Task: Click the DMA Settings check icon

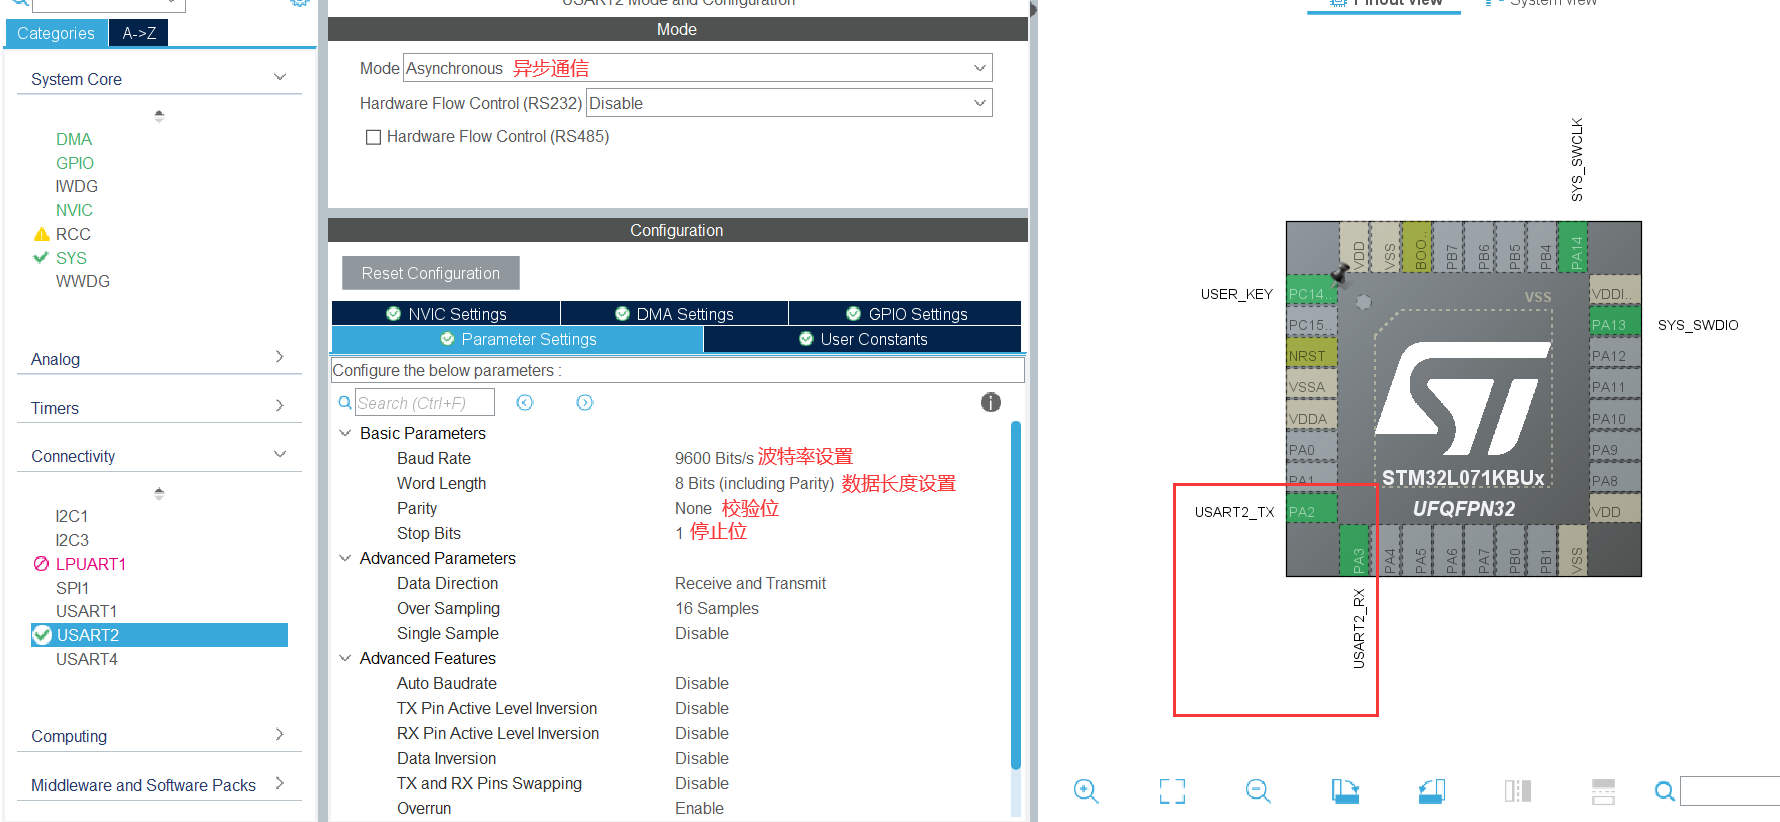Action: click(x=622, y=314)
